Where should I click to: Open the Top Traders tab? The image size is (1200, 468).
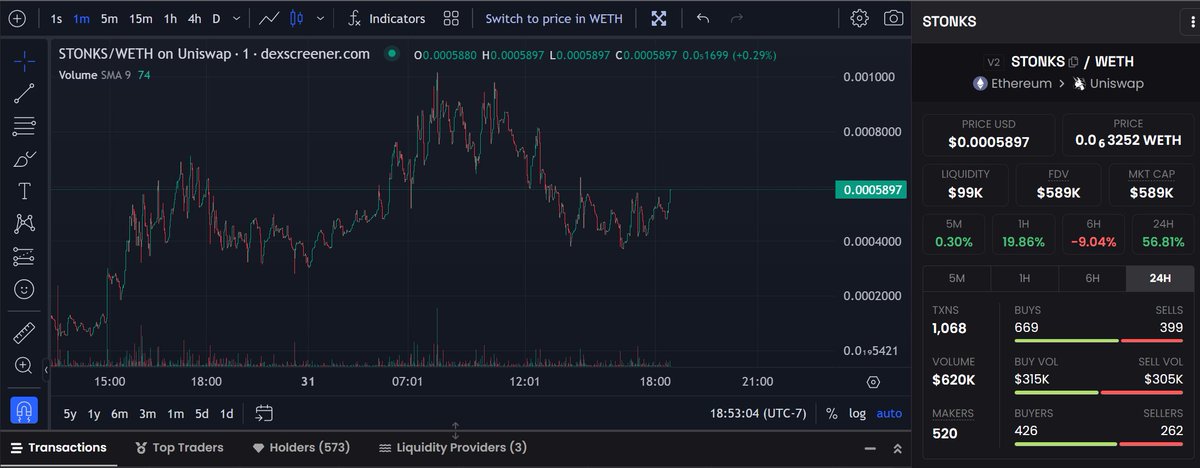pos(179,447)
